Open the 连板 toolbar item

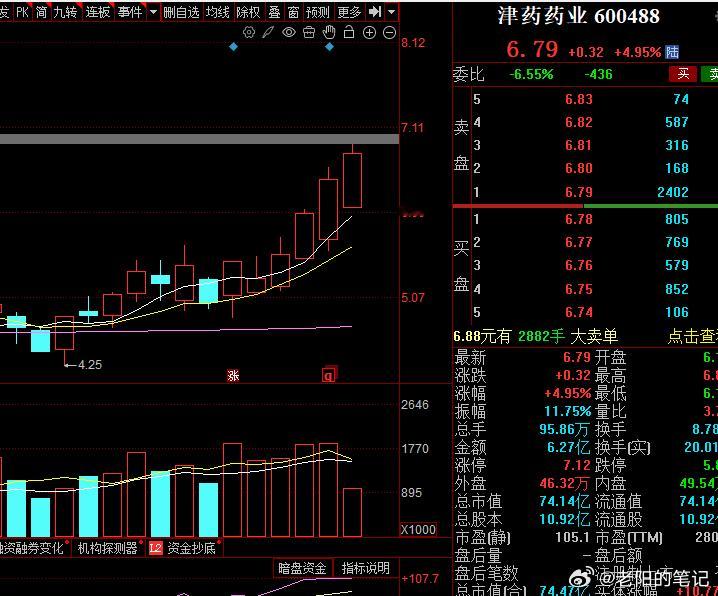point(98,12)
